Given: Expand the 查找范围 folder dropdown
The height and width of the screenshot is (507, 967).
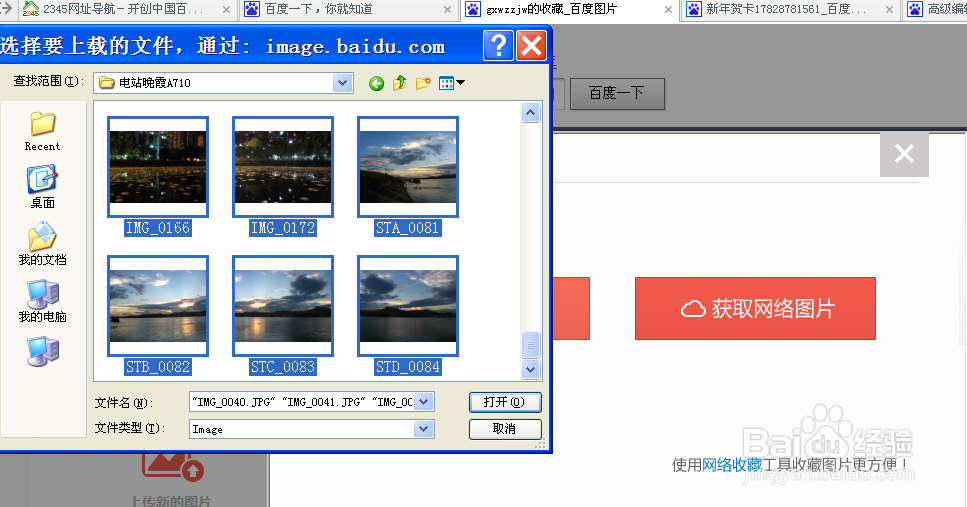Looking at the screenshot, I should (343, 83).
